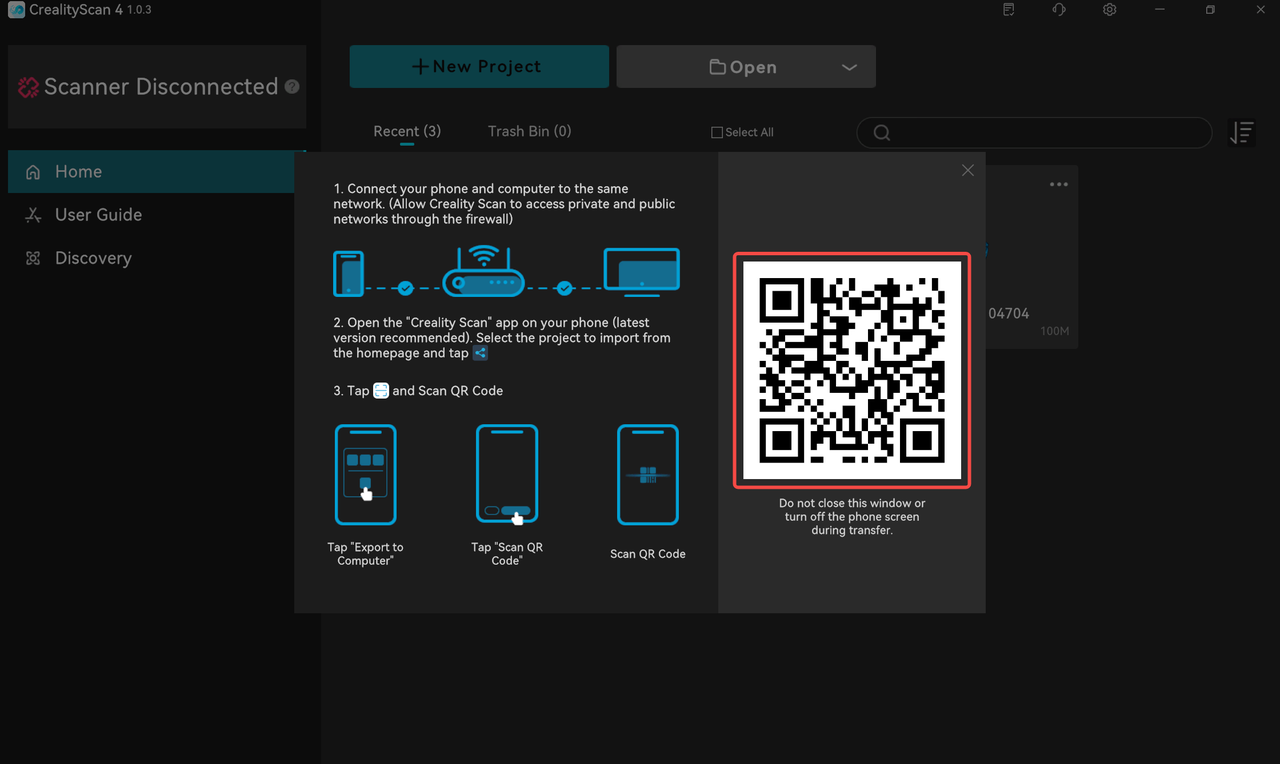Click the scan icon in step 3
Image resolution: width=1280 pixels, height=764 pixels.
click(381, 390)
